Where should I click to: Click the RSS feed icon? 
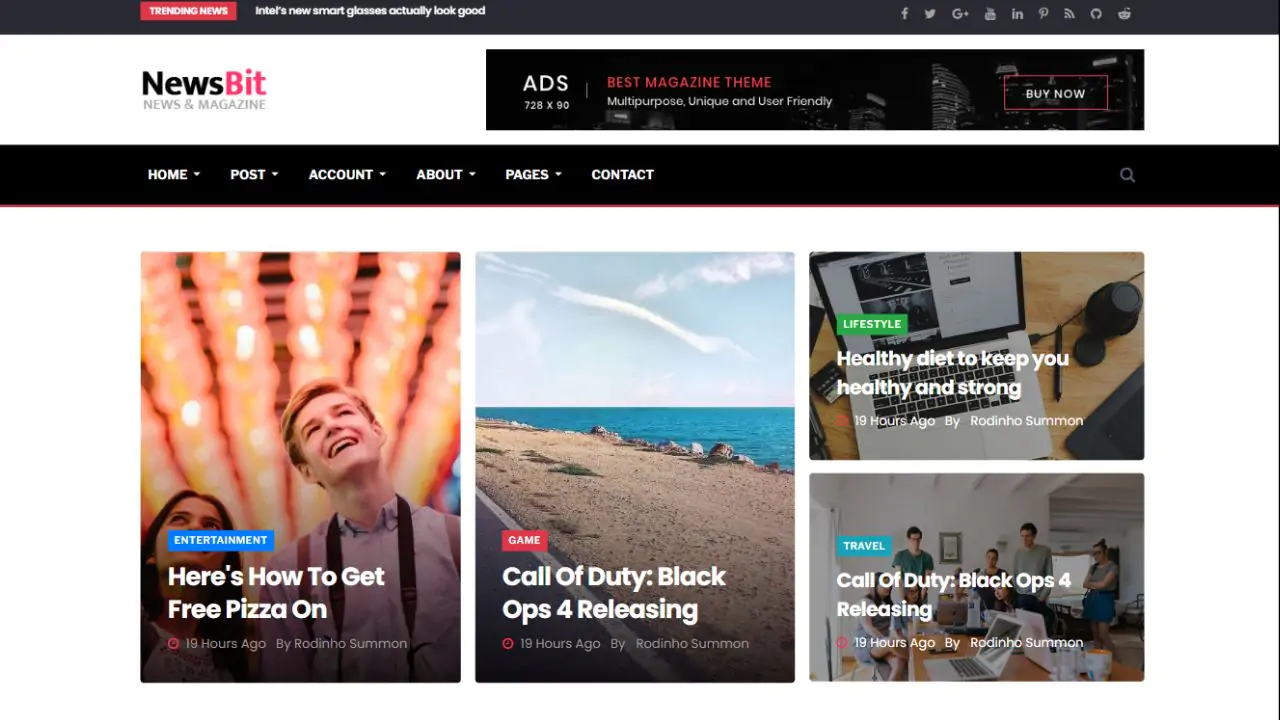pyautogui.click(x=1069, y=13)
